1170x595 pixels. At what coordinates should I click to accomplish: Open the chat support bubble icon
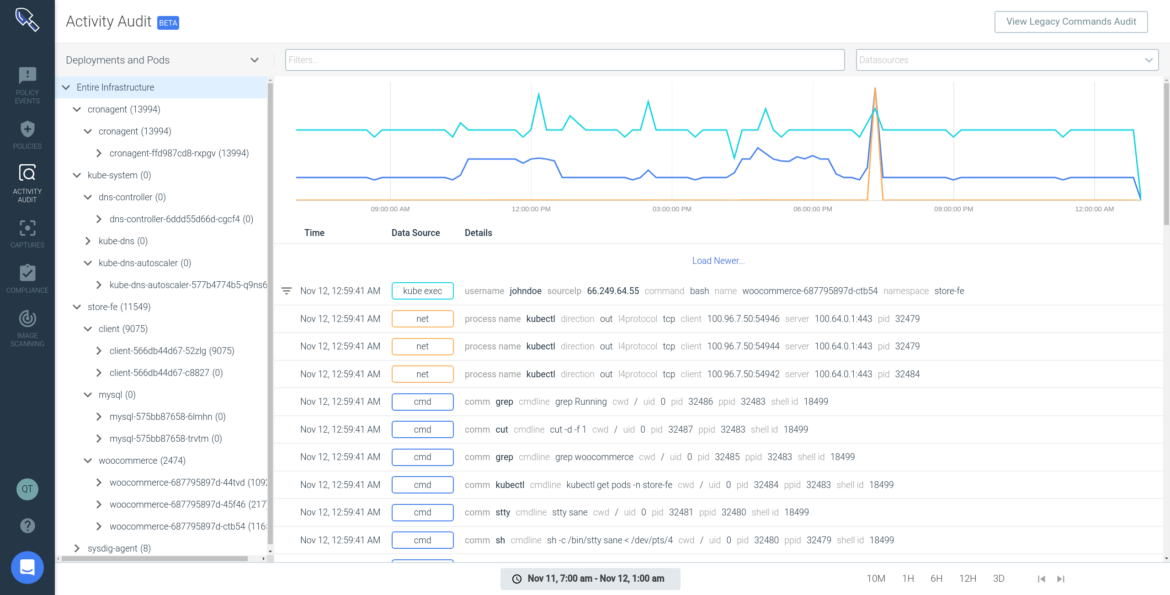click(x=27, y=567)
